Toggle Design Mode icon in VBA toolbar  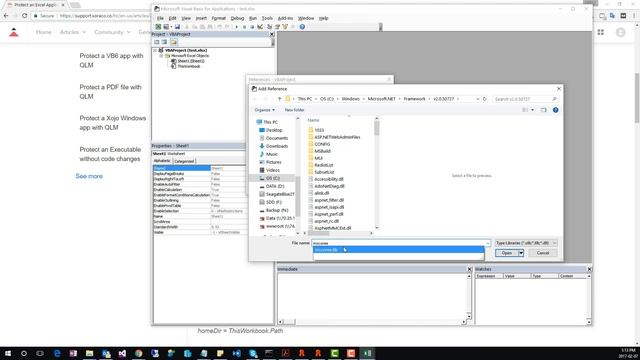tap(260, 27)
